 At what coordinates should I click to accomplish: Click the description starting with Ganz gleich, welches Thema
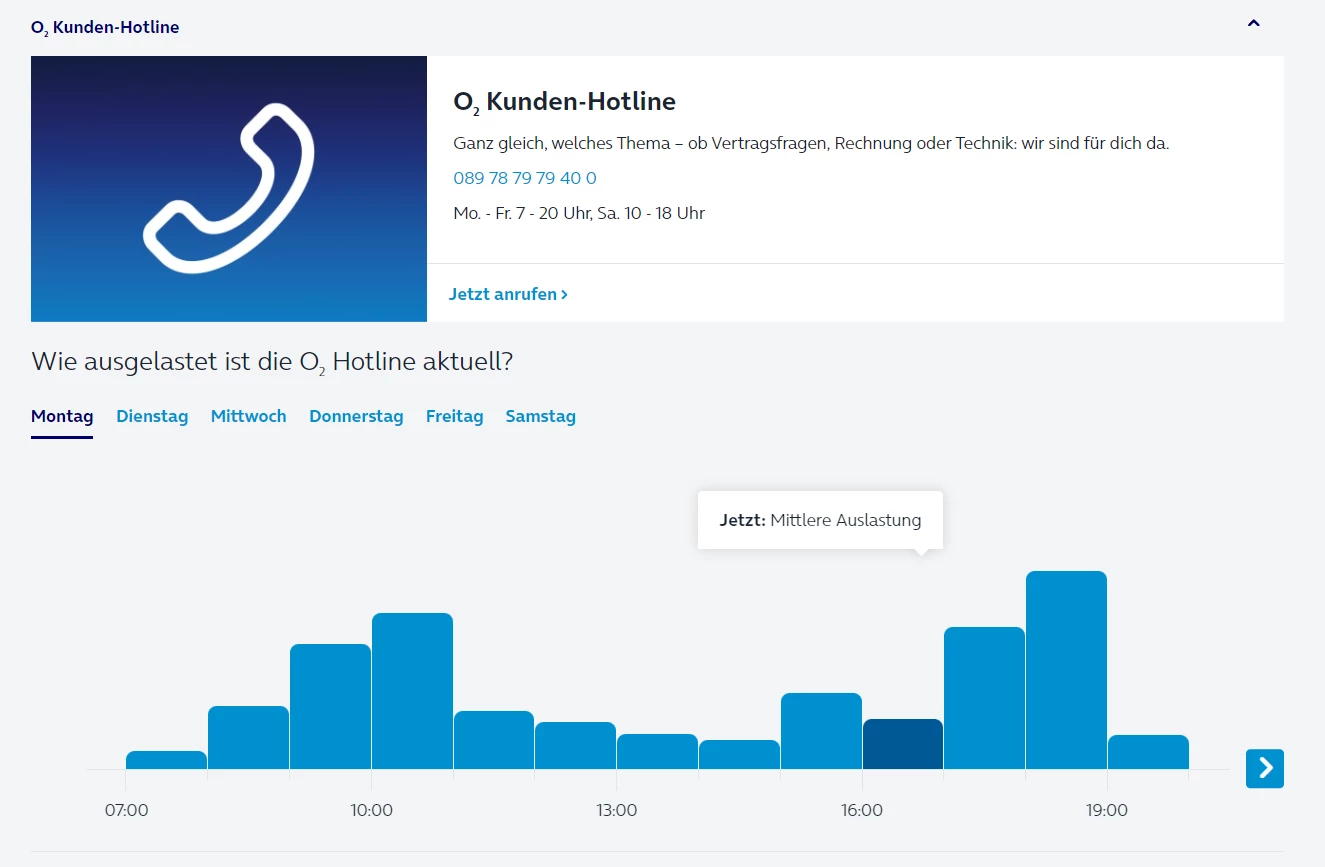click(x=811, y=143)
